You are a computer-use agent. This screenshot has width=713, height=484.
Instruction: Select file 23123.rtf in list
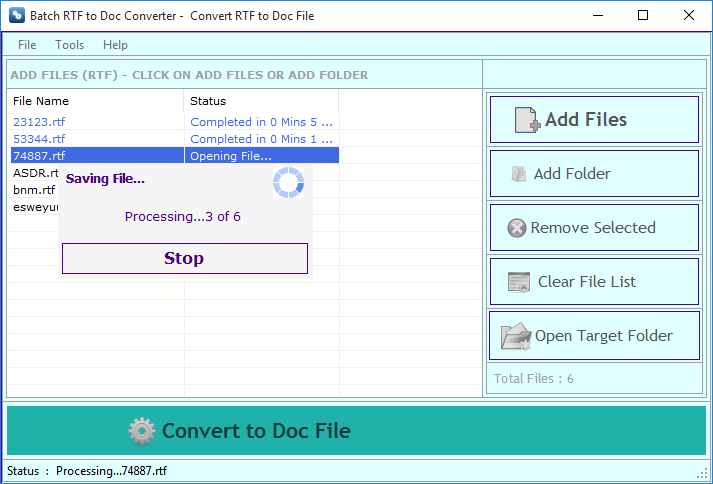point(39,122)
